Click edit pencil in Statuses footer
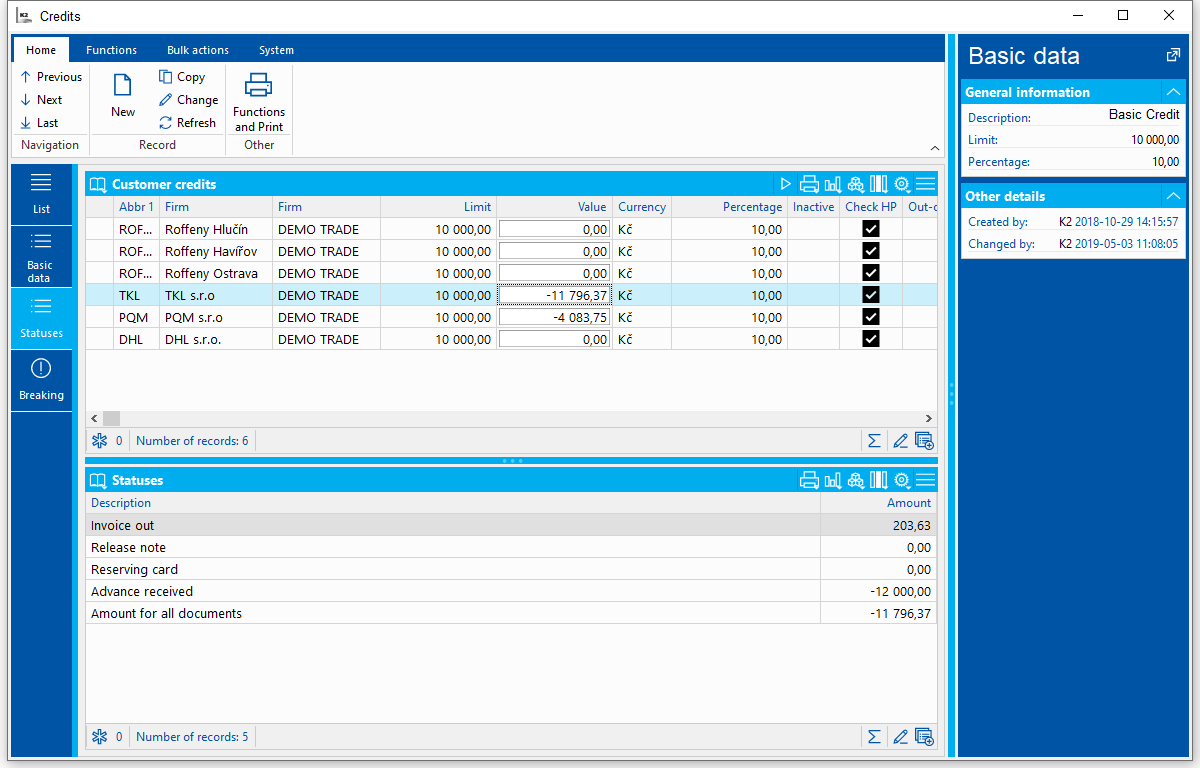1200x768 pixels. pyautogui.click(x=900, y=736)
